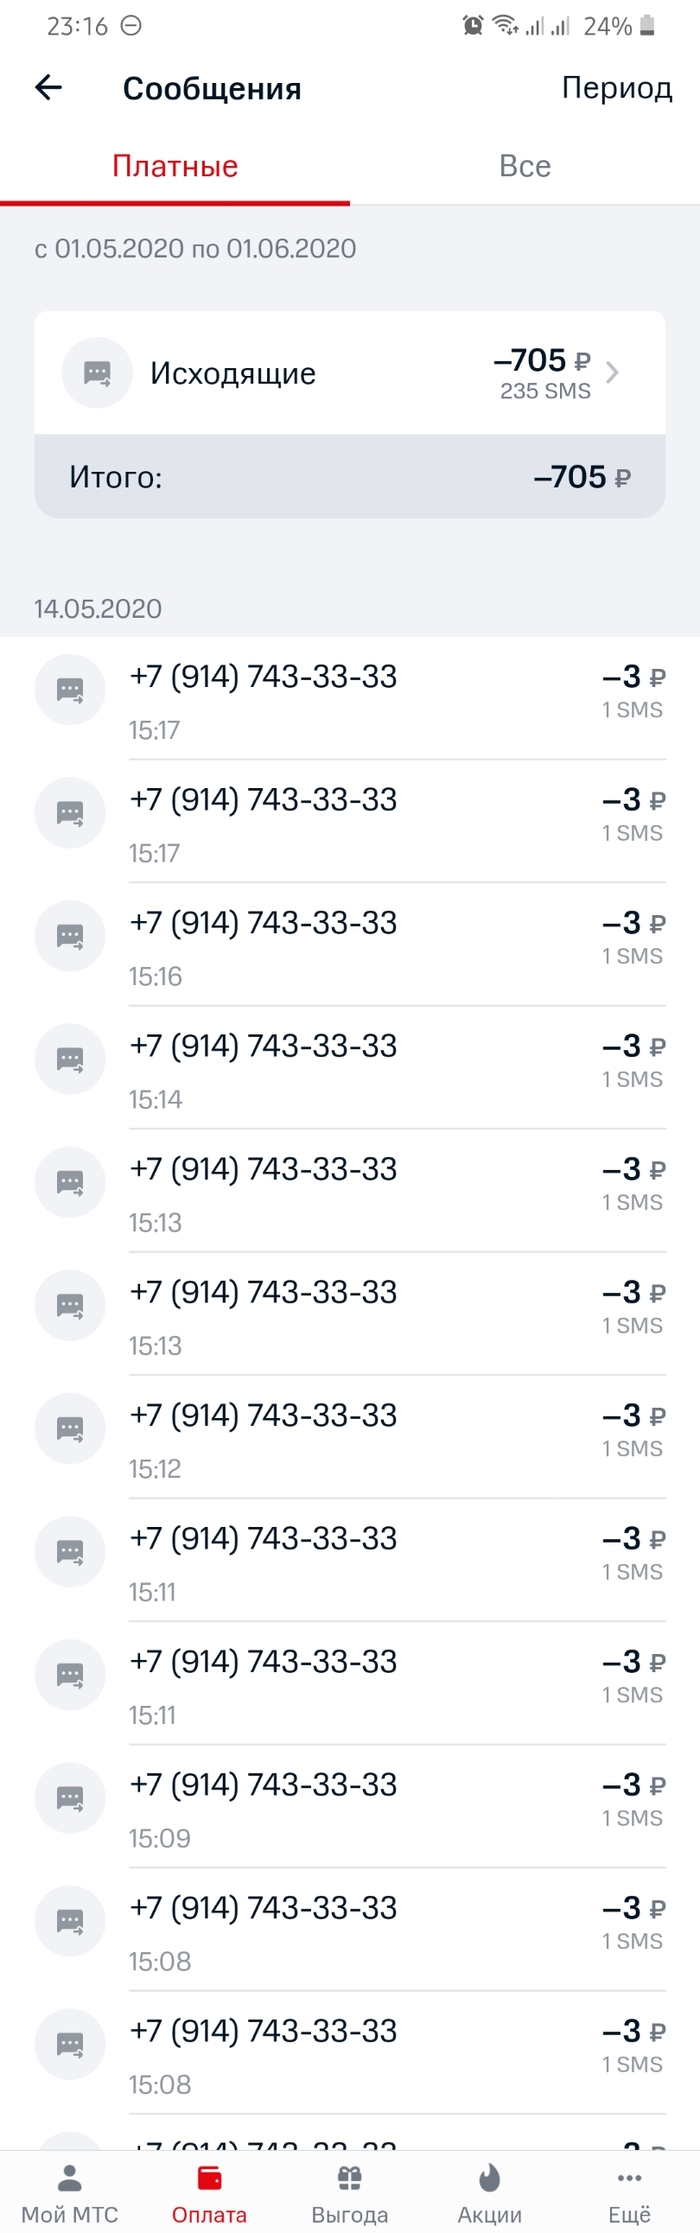Tap the alarm icon in status bar

coord(473,26)
